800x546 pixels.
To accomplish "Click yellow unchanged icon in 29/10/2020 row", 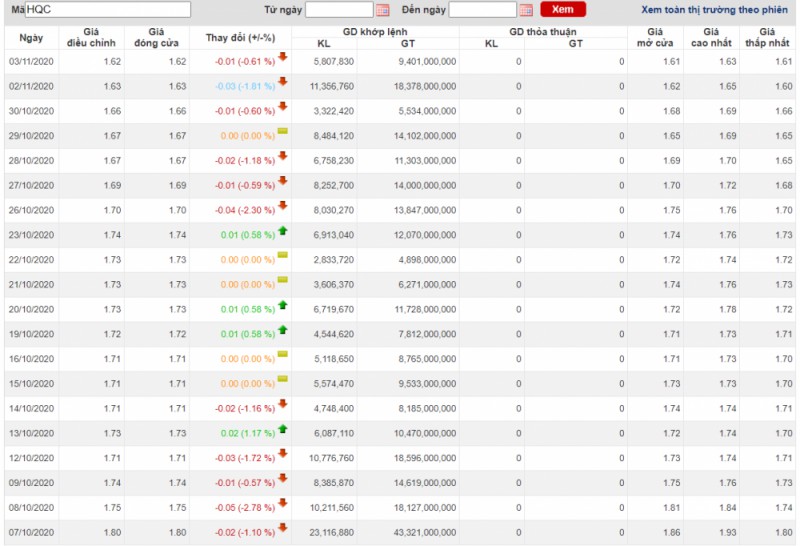I will tap(283, 131).
